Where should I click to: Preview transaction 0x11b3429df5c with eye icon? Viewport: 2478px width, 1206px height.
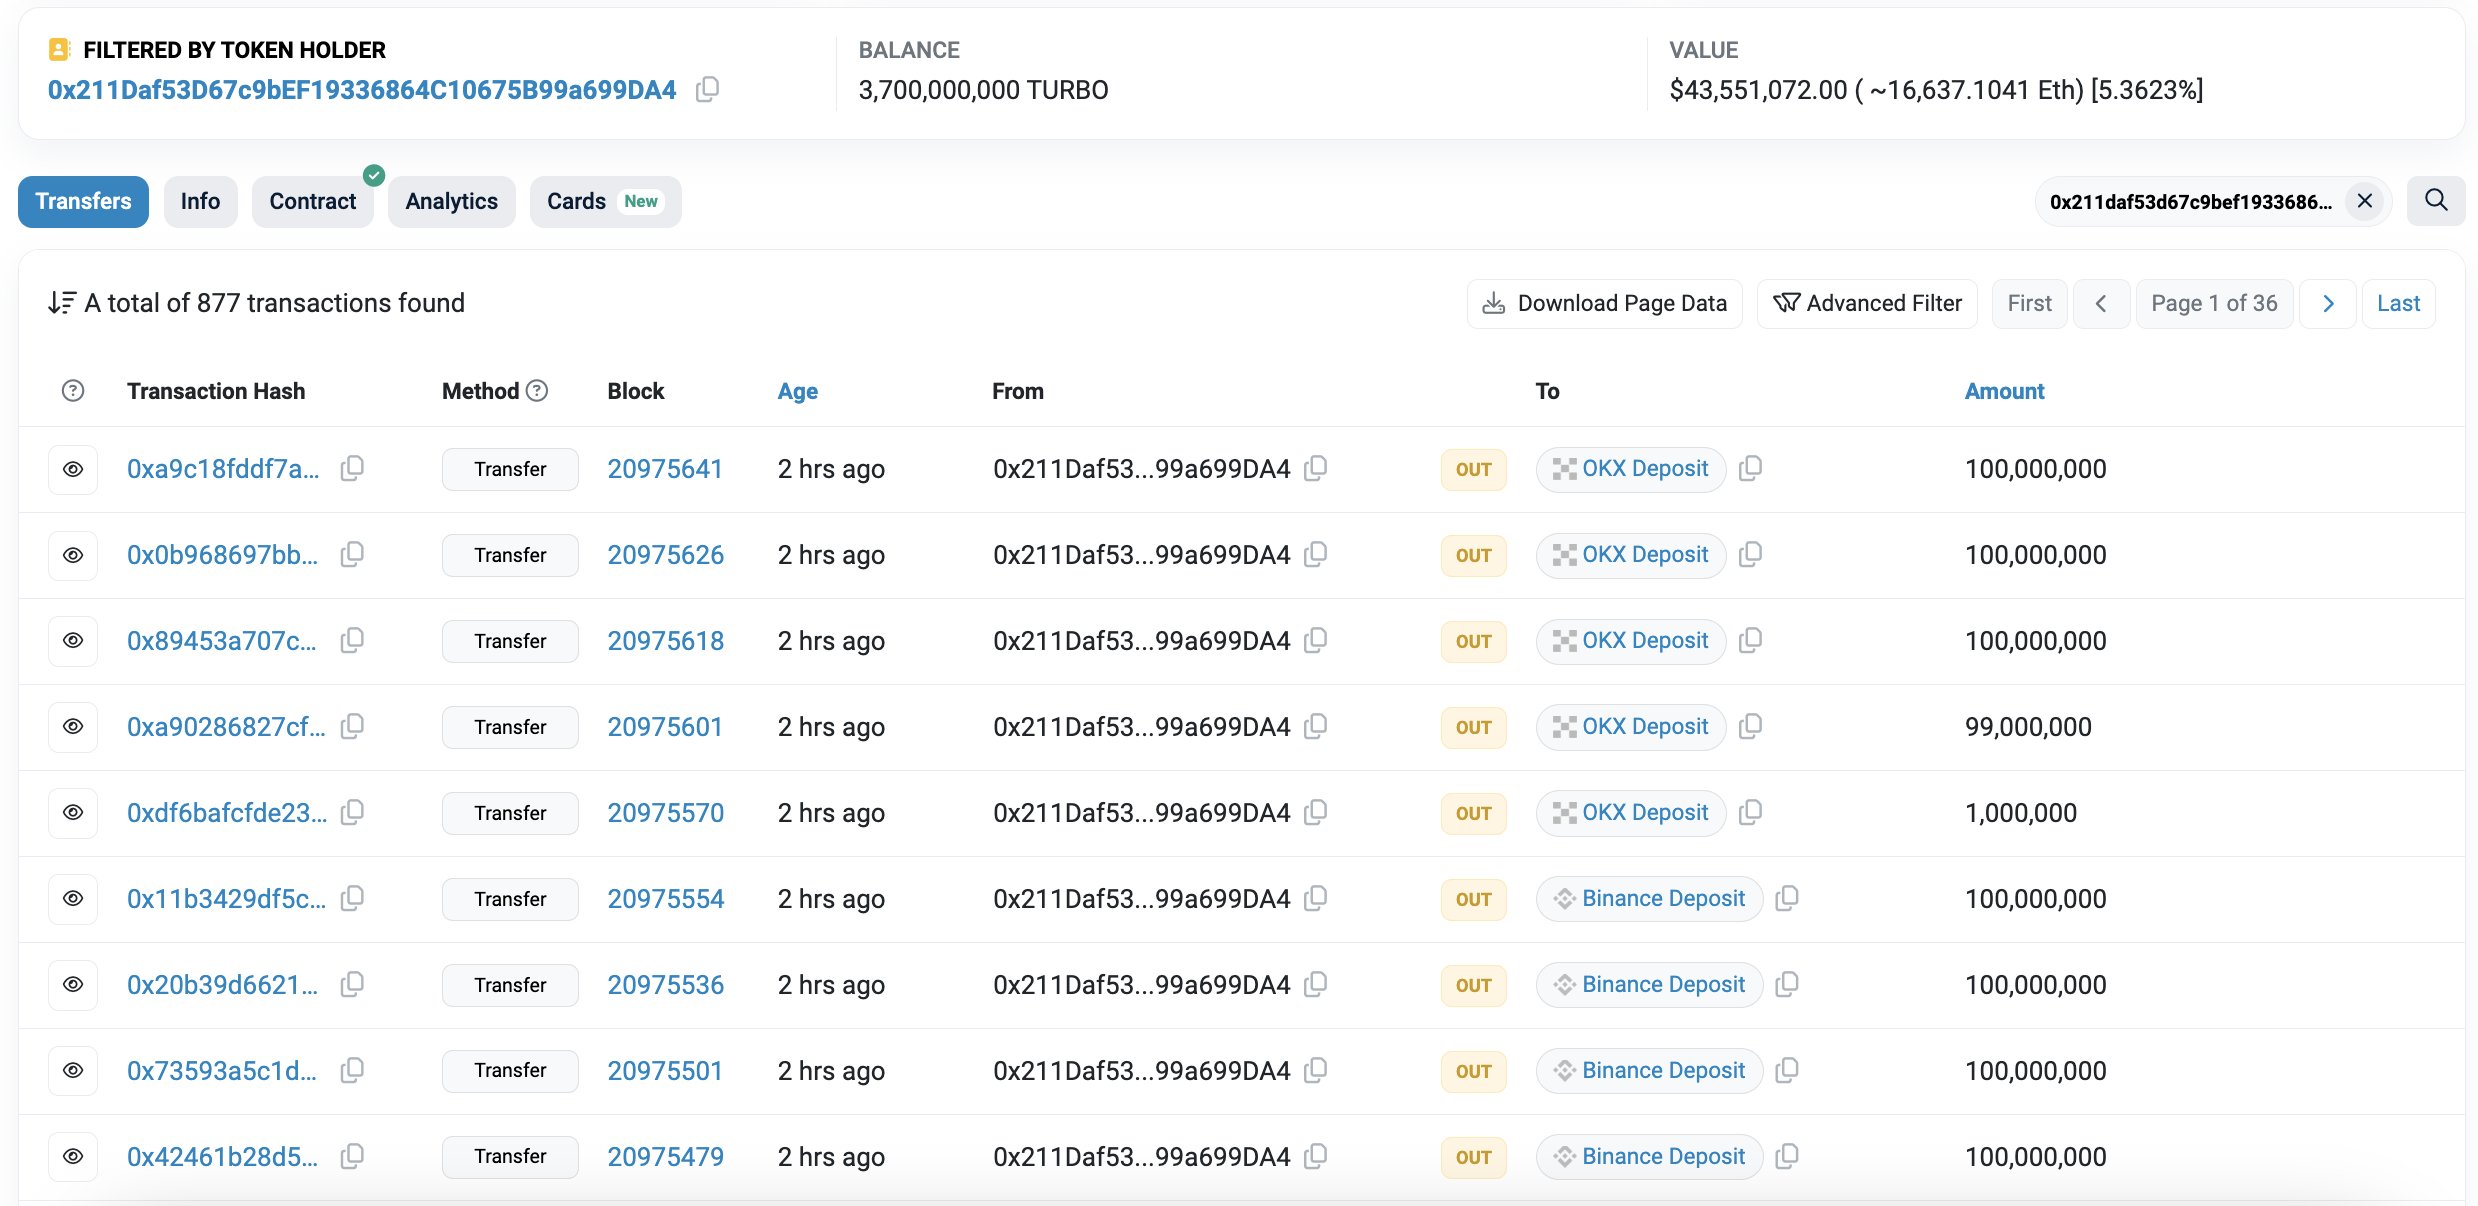tap(73, 898)
